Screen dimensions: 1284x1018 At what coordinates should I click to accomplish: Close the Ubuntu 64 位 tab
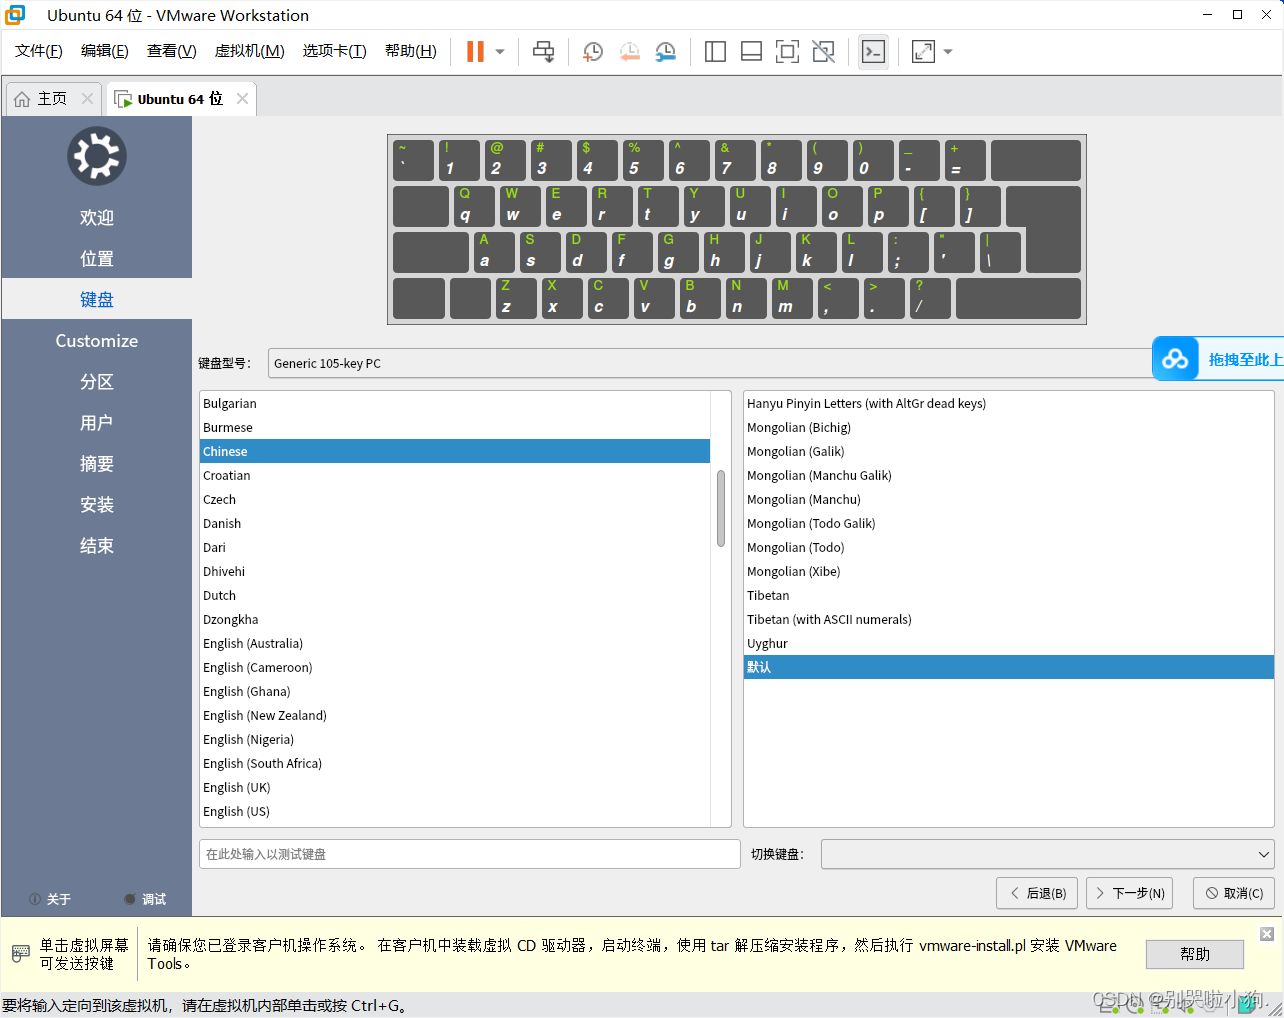click(242, 98)
